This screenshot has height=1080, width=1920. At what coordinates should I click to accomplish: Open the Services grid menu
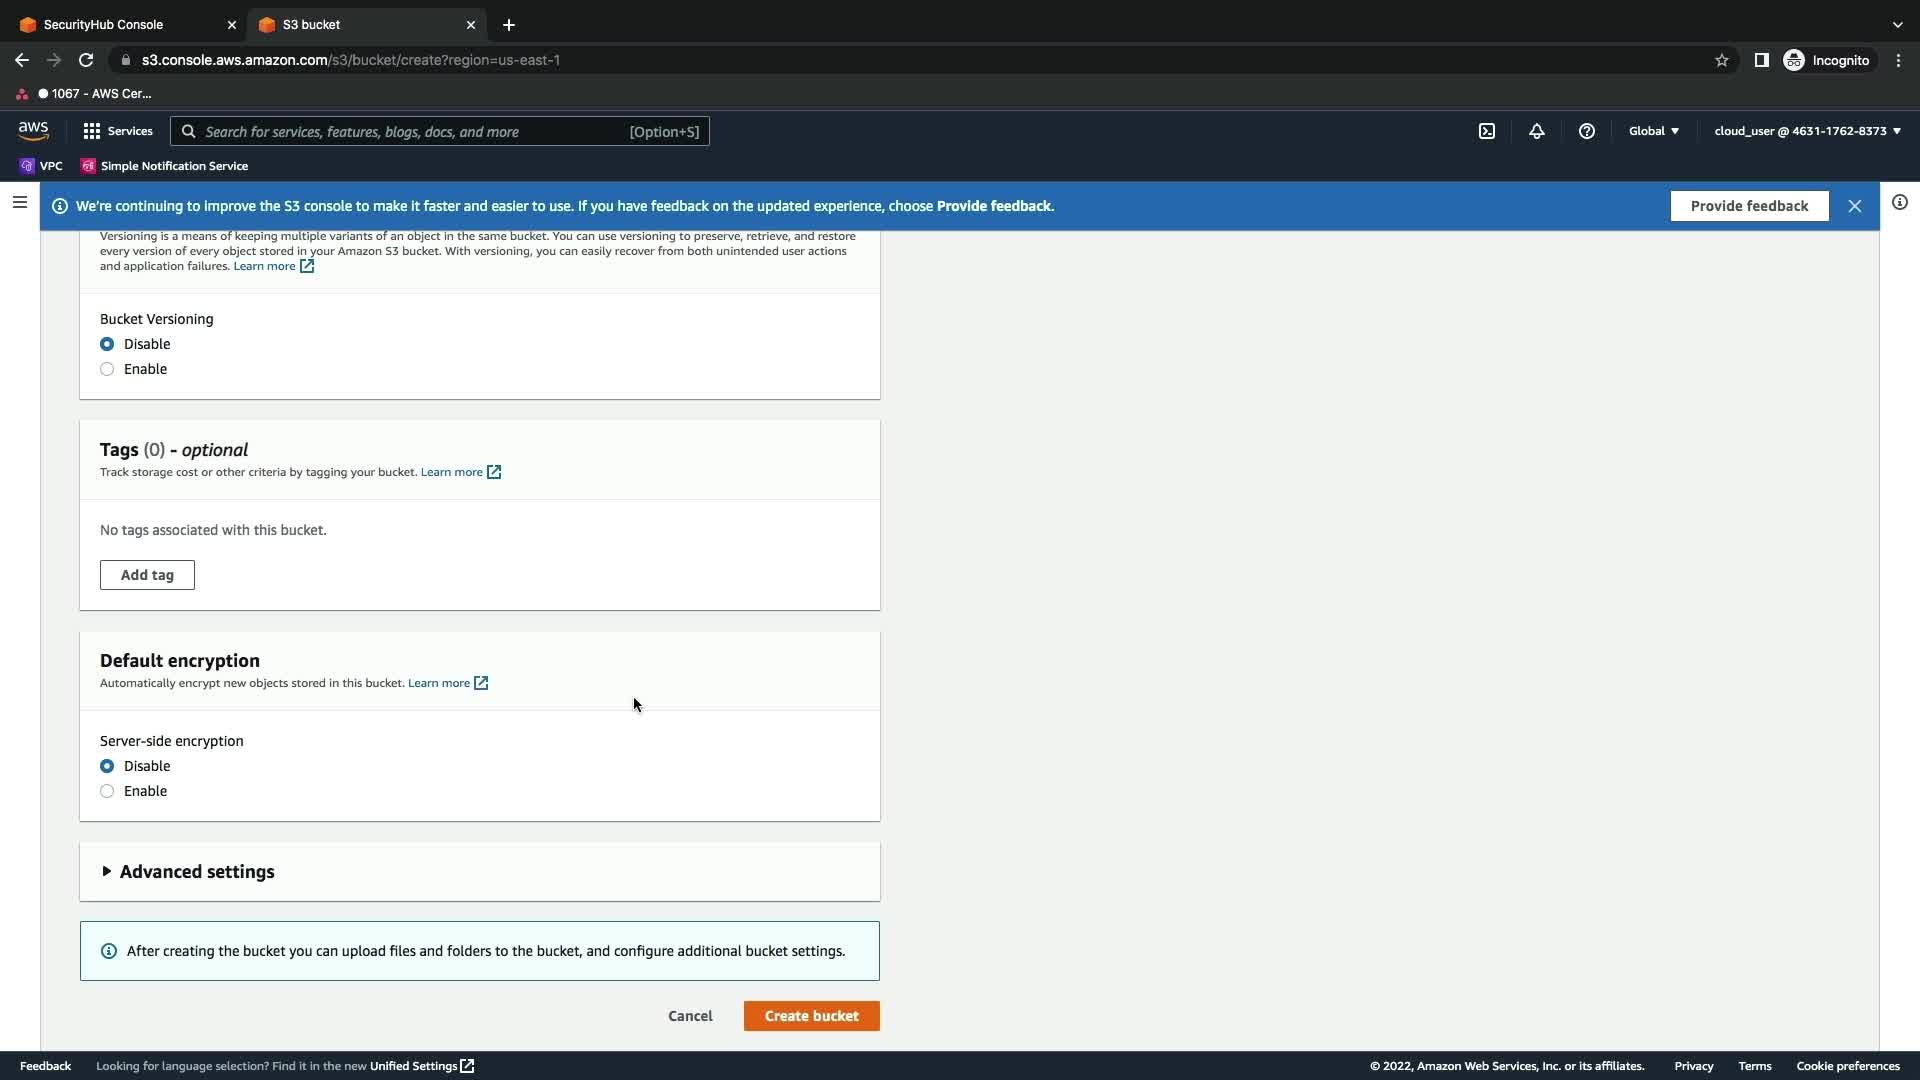tap(118, 131)
